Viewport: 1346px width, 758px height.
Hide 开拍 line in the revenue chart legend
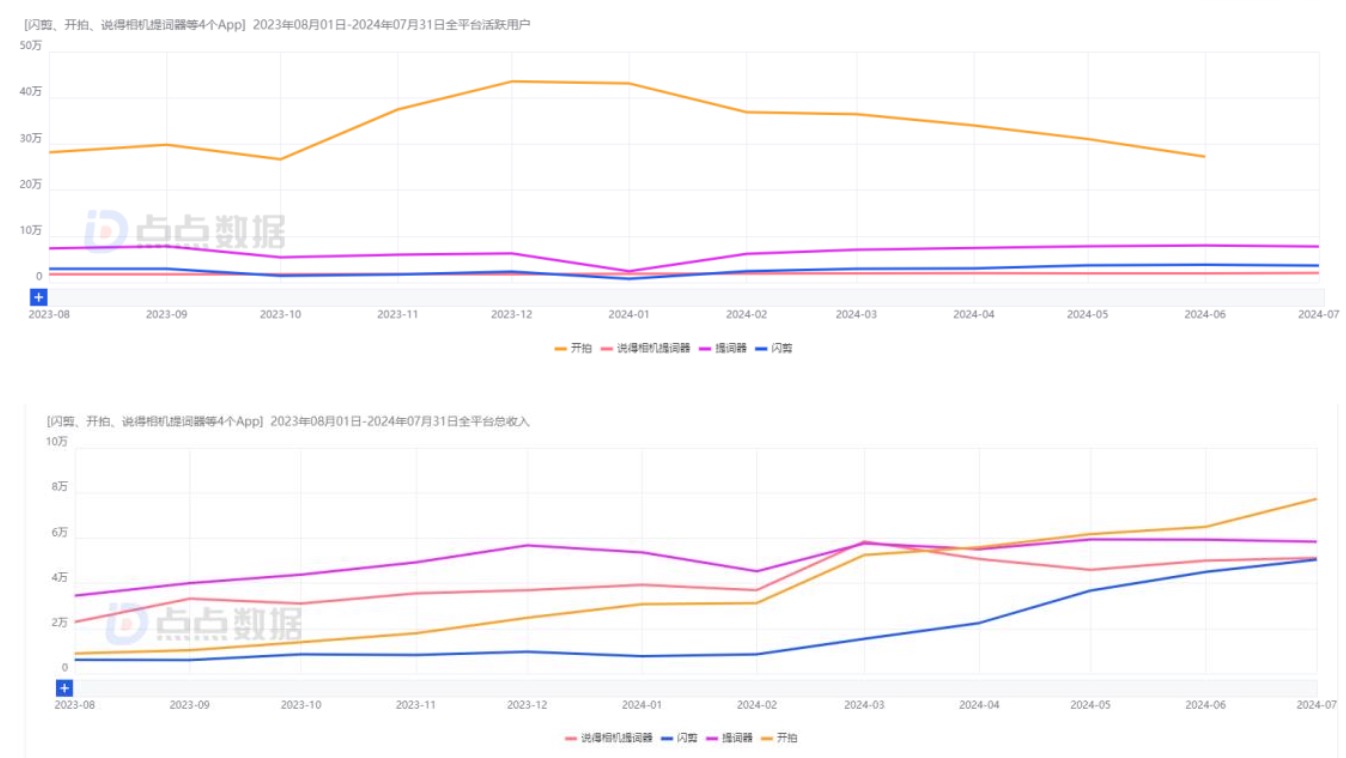pos(779,738)
